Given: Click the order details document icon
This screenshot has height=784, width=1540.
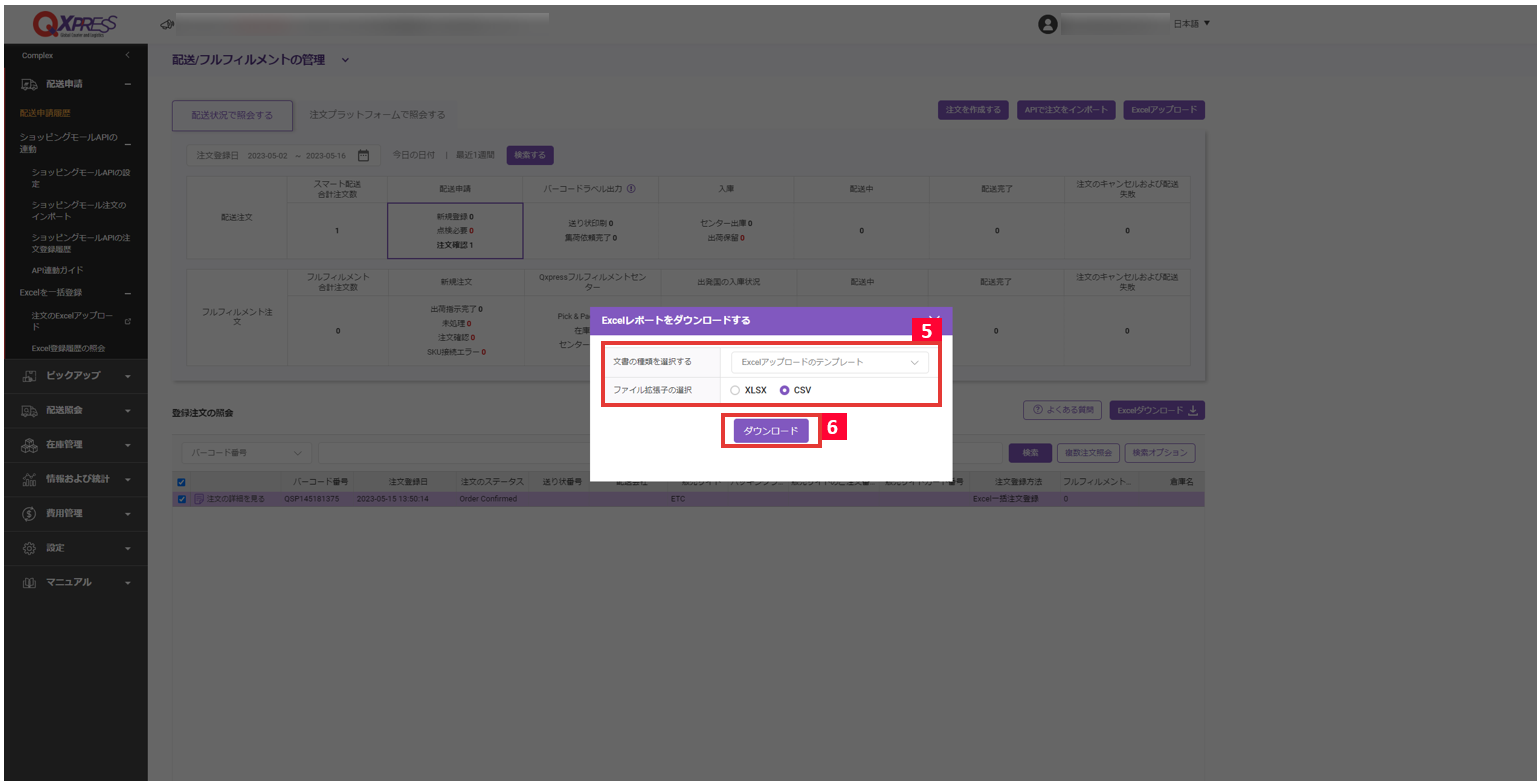Looking at the screenshot, I should point(199,498).
